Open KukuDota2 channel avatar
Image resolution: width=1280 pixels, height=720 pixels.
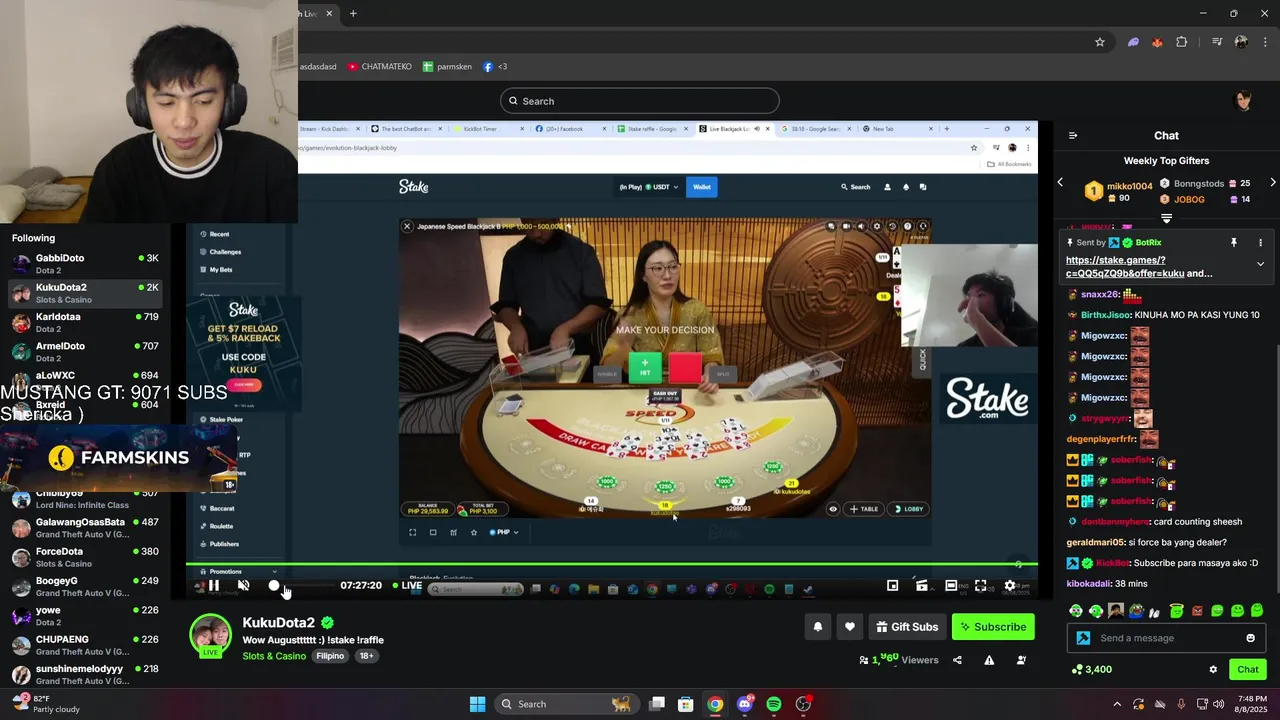tap(210, 636)
